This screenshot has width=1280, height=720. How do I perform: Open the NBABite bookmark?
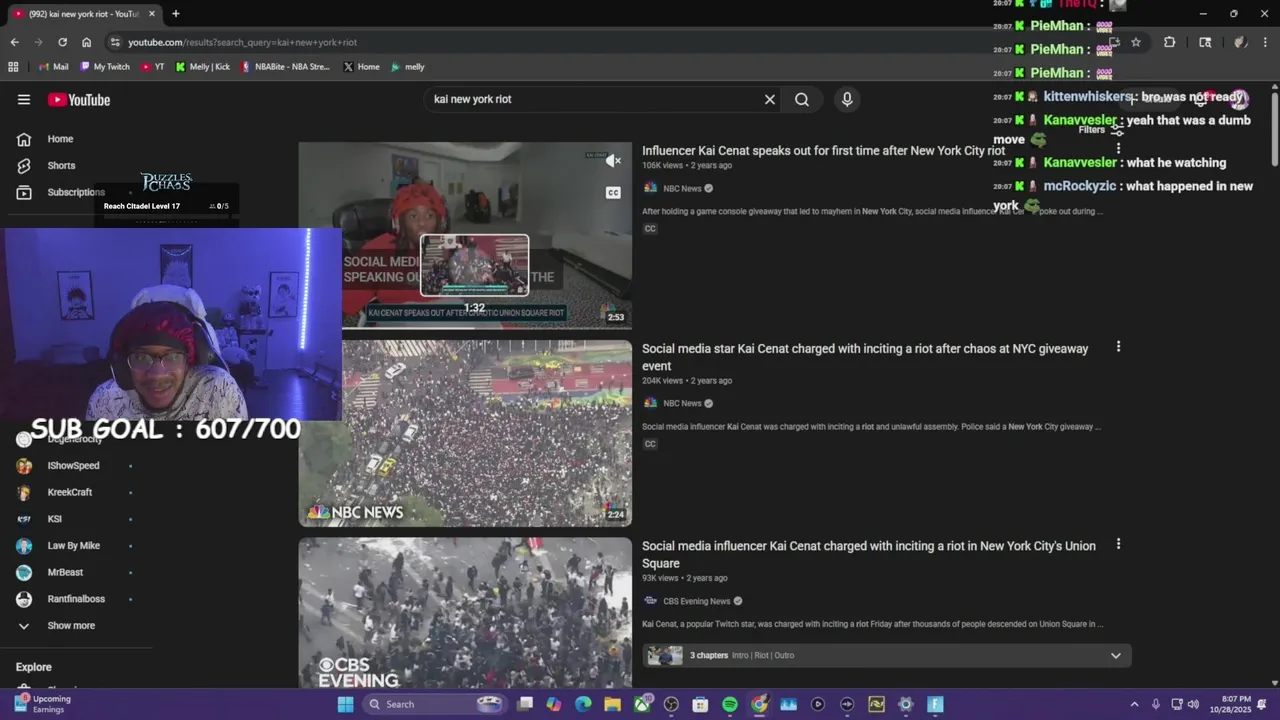tap(285, 67)
